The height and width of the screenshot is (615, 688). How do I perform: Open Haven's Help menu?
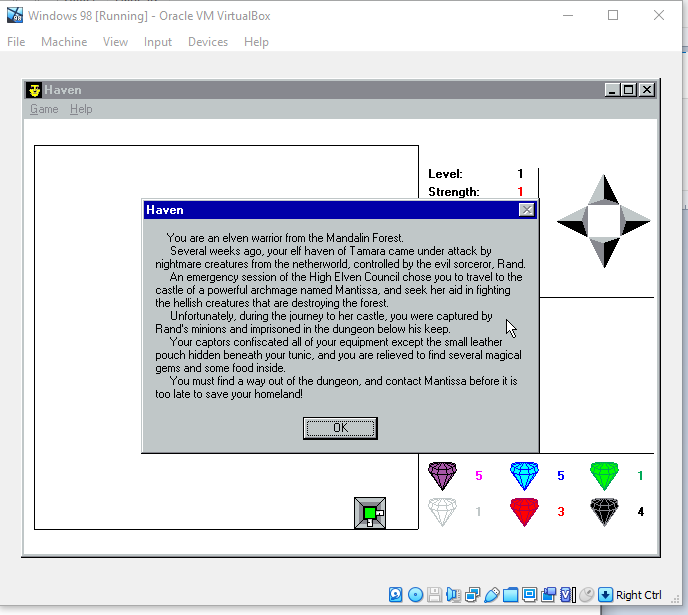(x=81, y=109)
